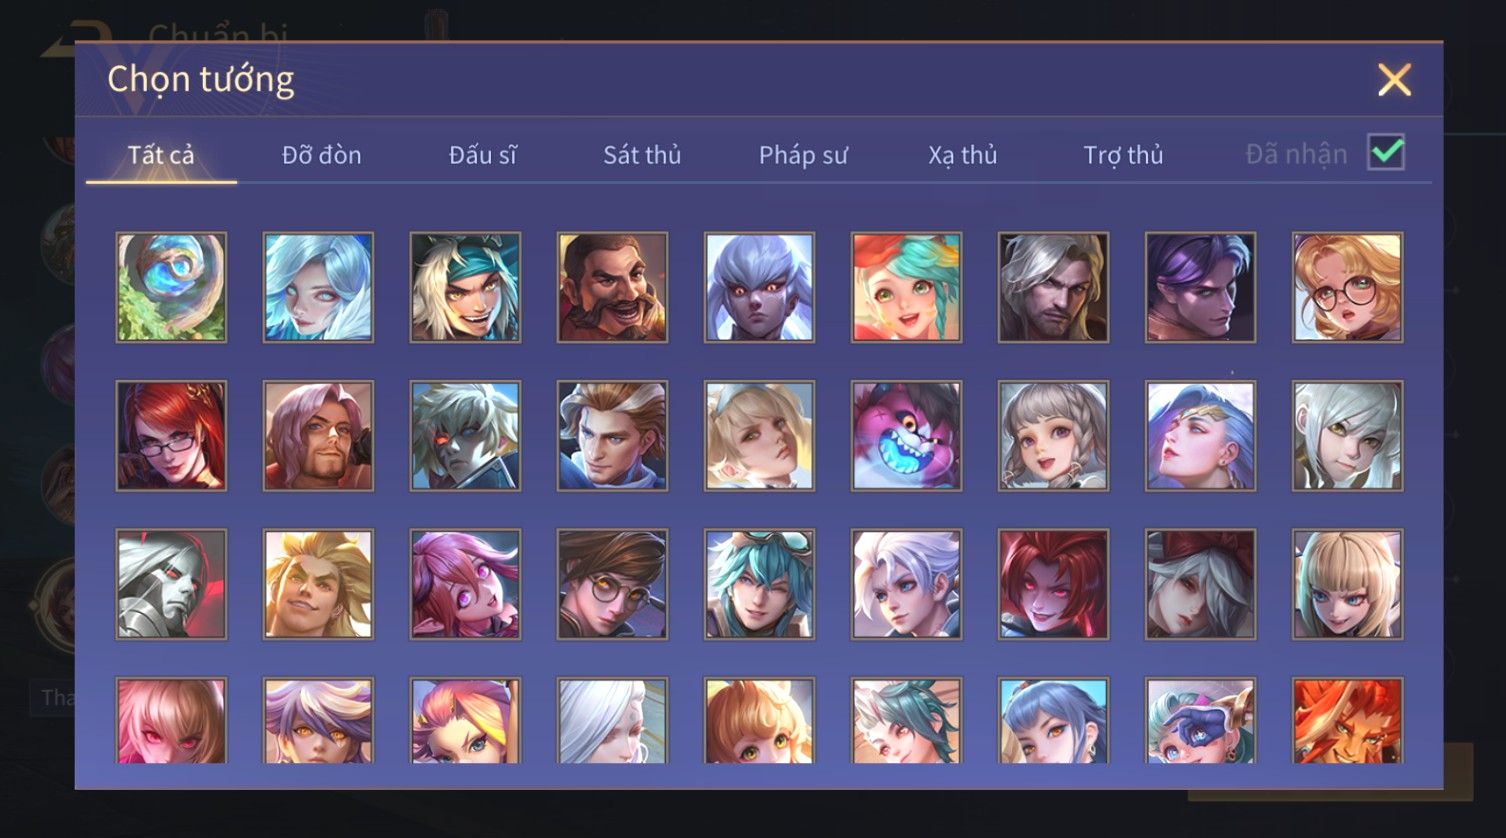Select the Tất cả tab
The image size is (1506, 838).
click(x=161, y=155)
